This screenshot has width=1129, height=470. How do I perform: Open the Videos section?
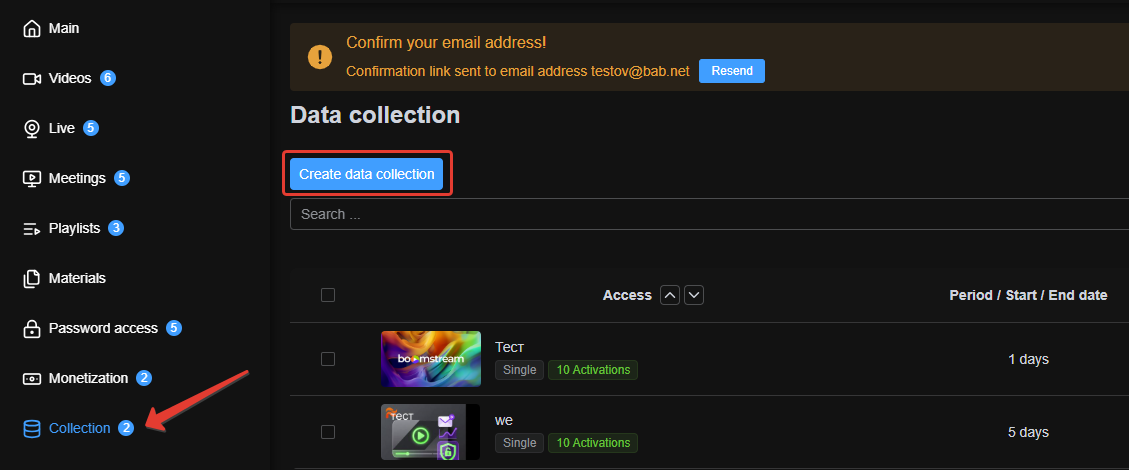(69, 78)
